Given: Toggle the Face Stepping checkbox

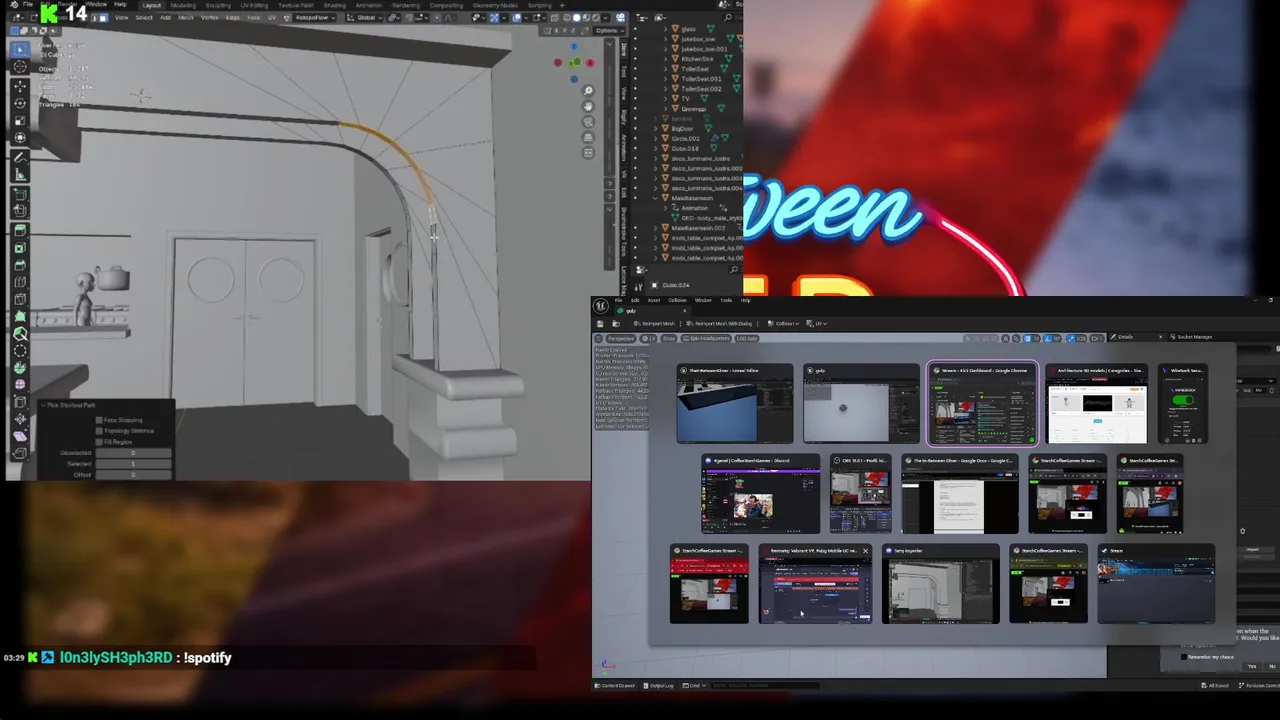Looking at the screenshot, I should pyautogui.click(x=100, y=420).
